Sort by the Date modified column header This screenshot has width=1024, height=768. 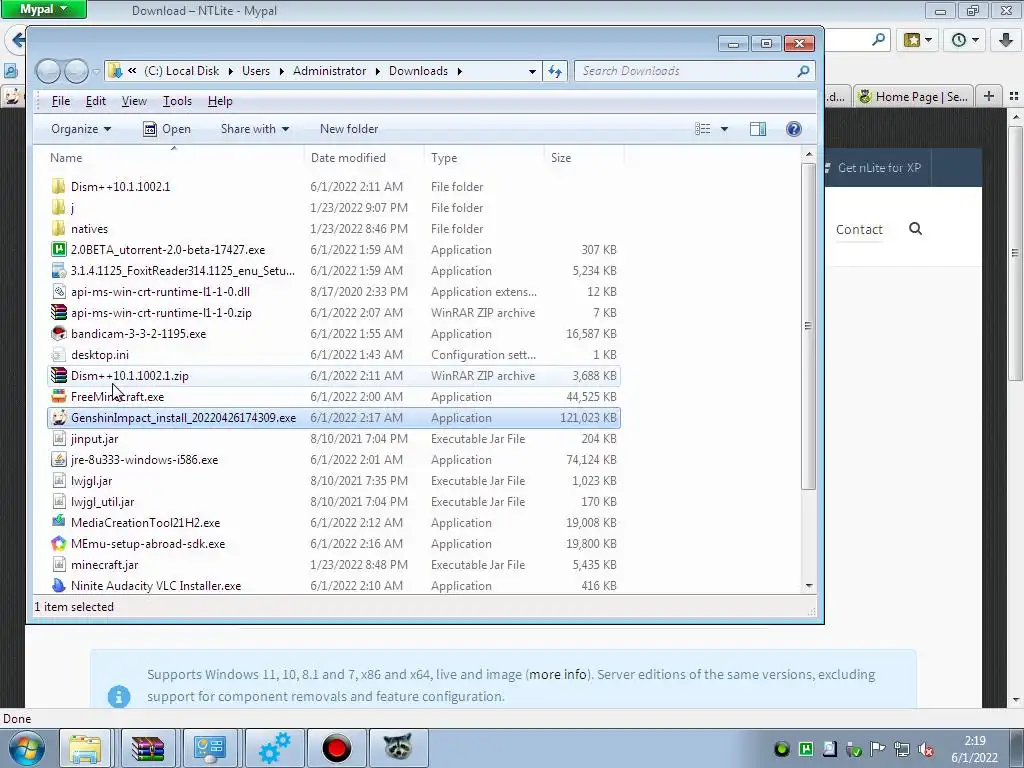pyautogui.click(x=348, y=158)
